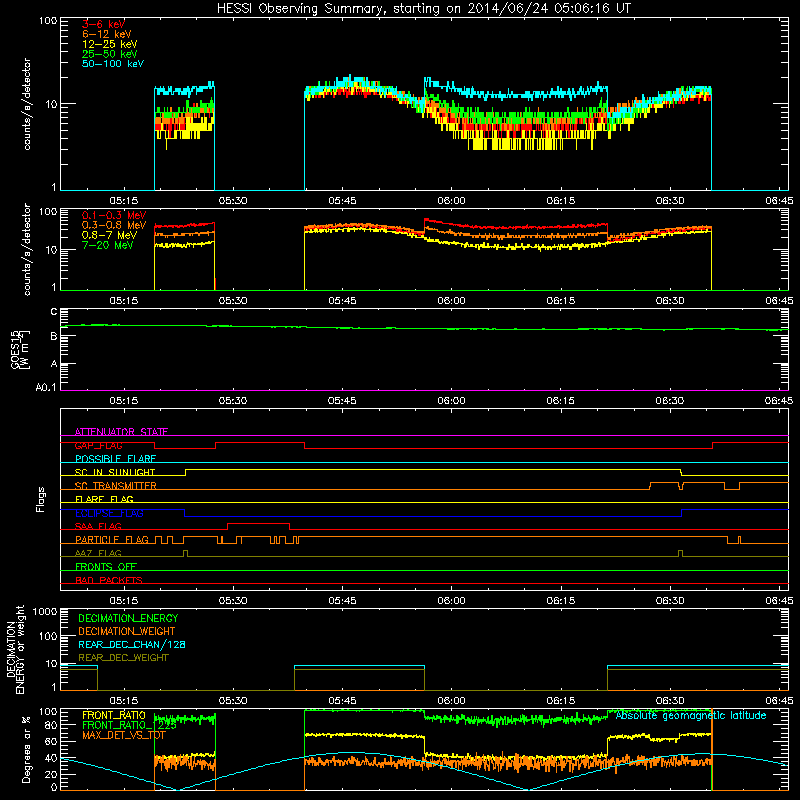
Task: Click the DECIMATION_WEIGHT legend label
Action: 127,631
